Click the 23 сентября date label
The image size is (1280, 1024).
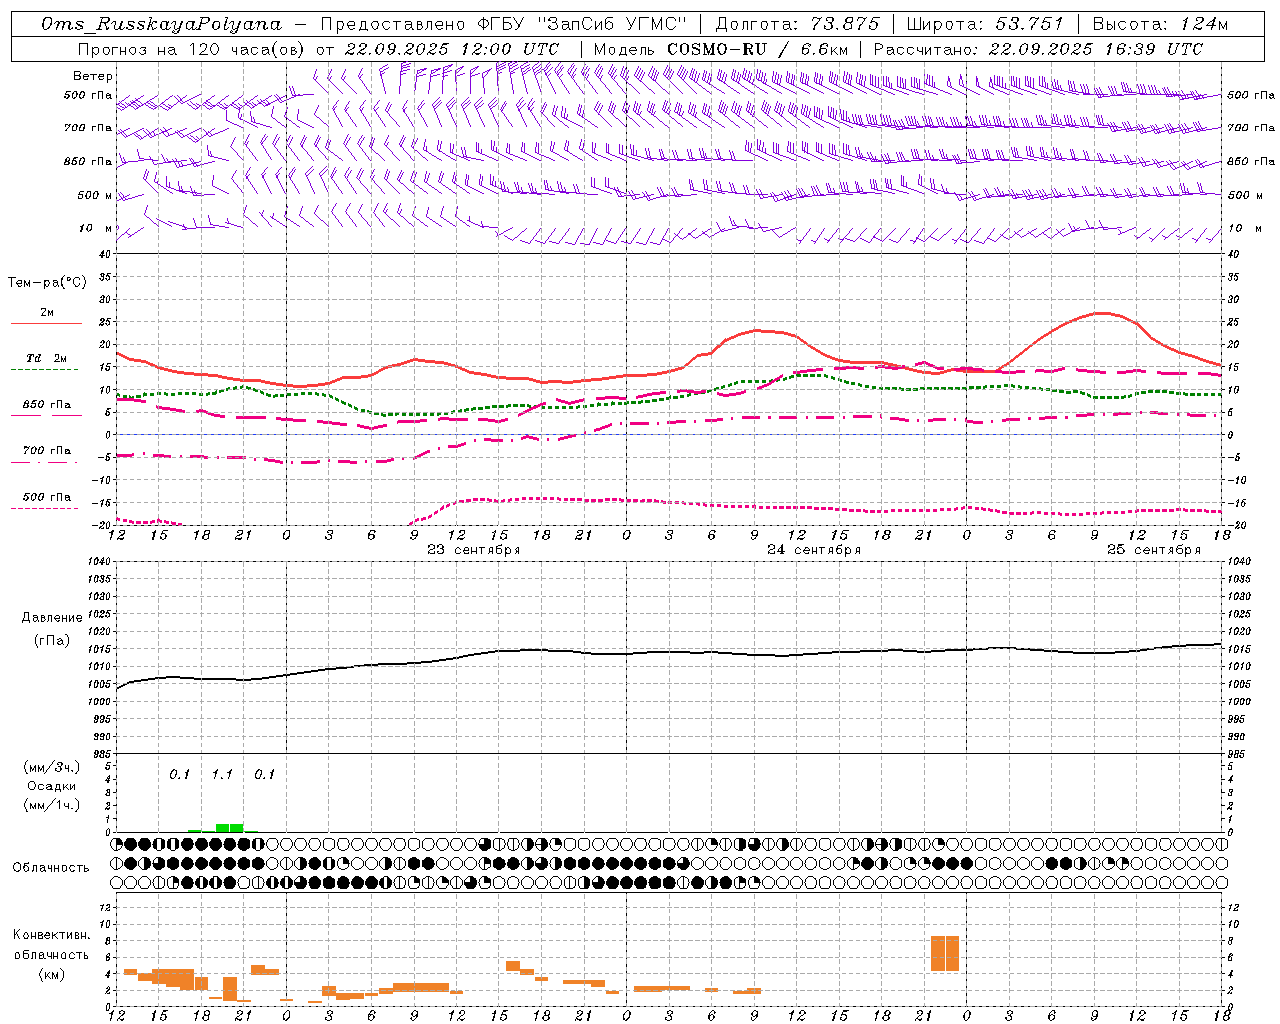point(474,550)
